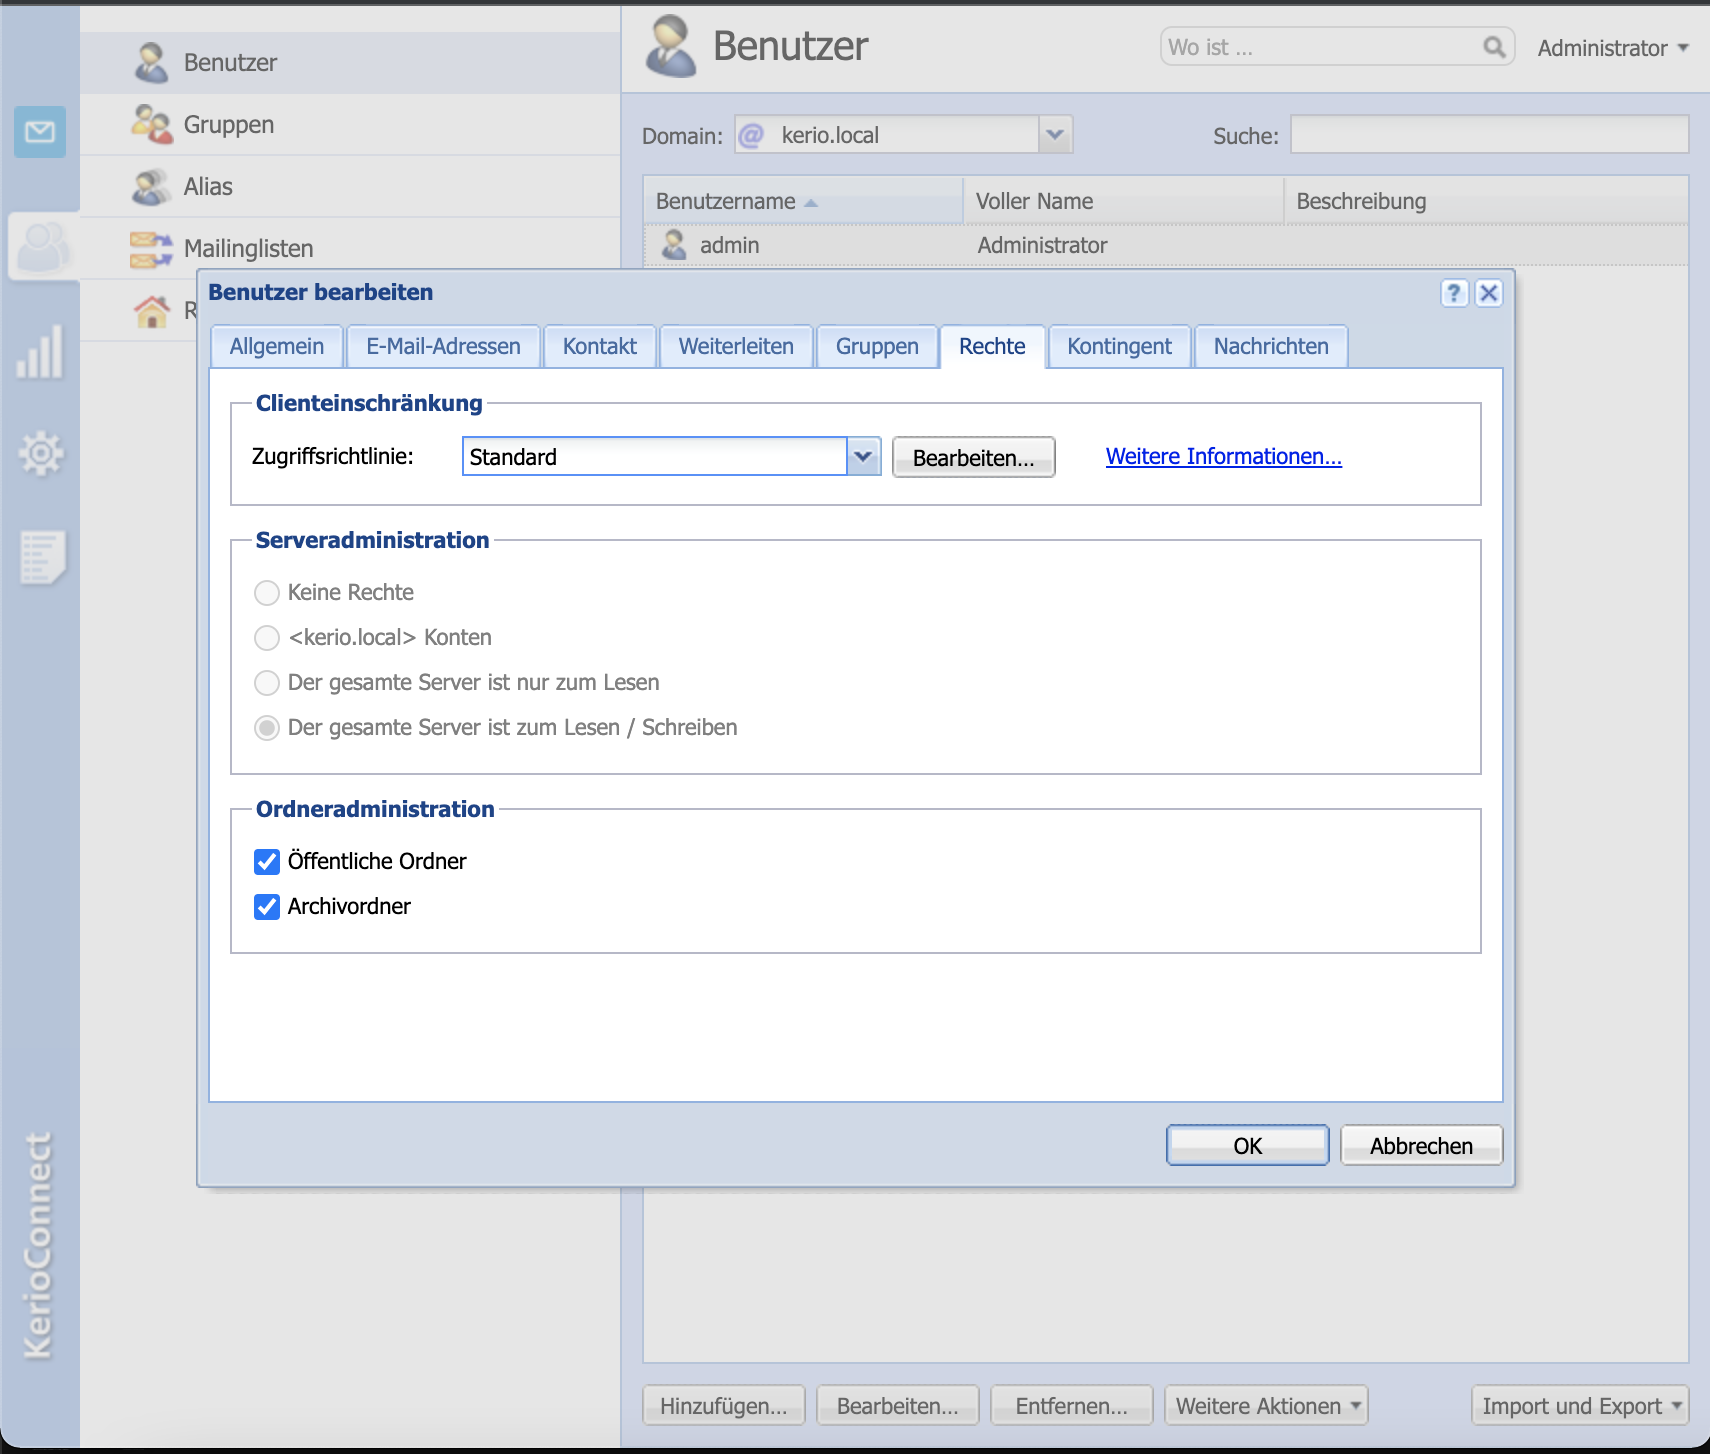The image size is (1710, 1454).
Task: Click the logs notepad sidebar icon
Action: tap(42, 556)
